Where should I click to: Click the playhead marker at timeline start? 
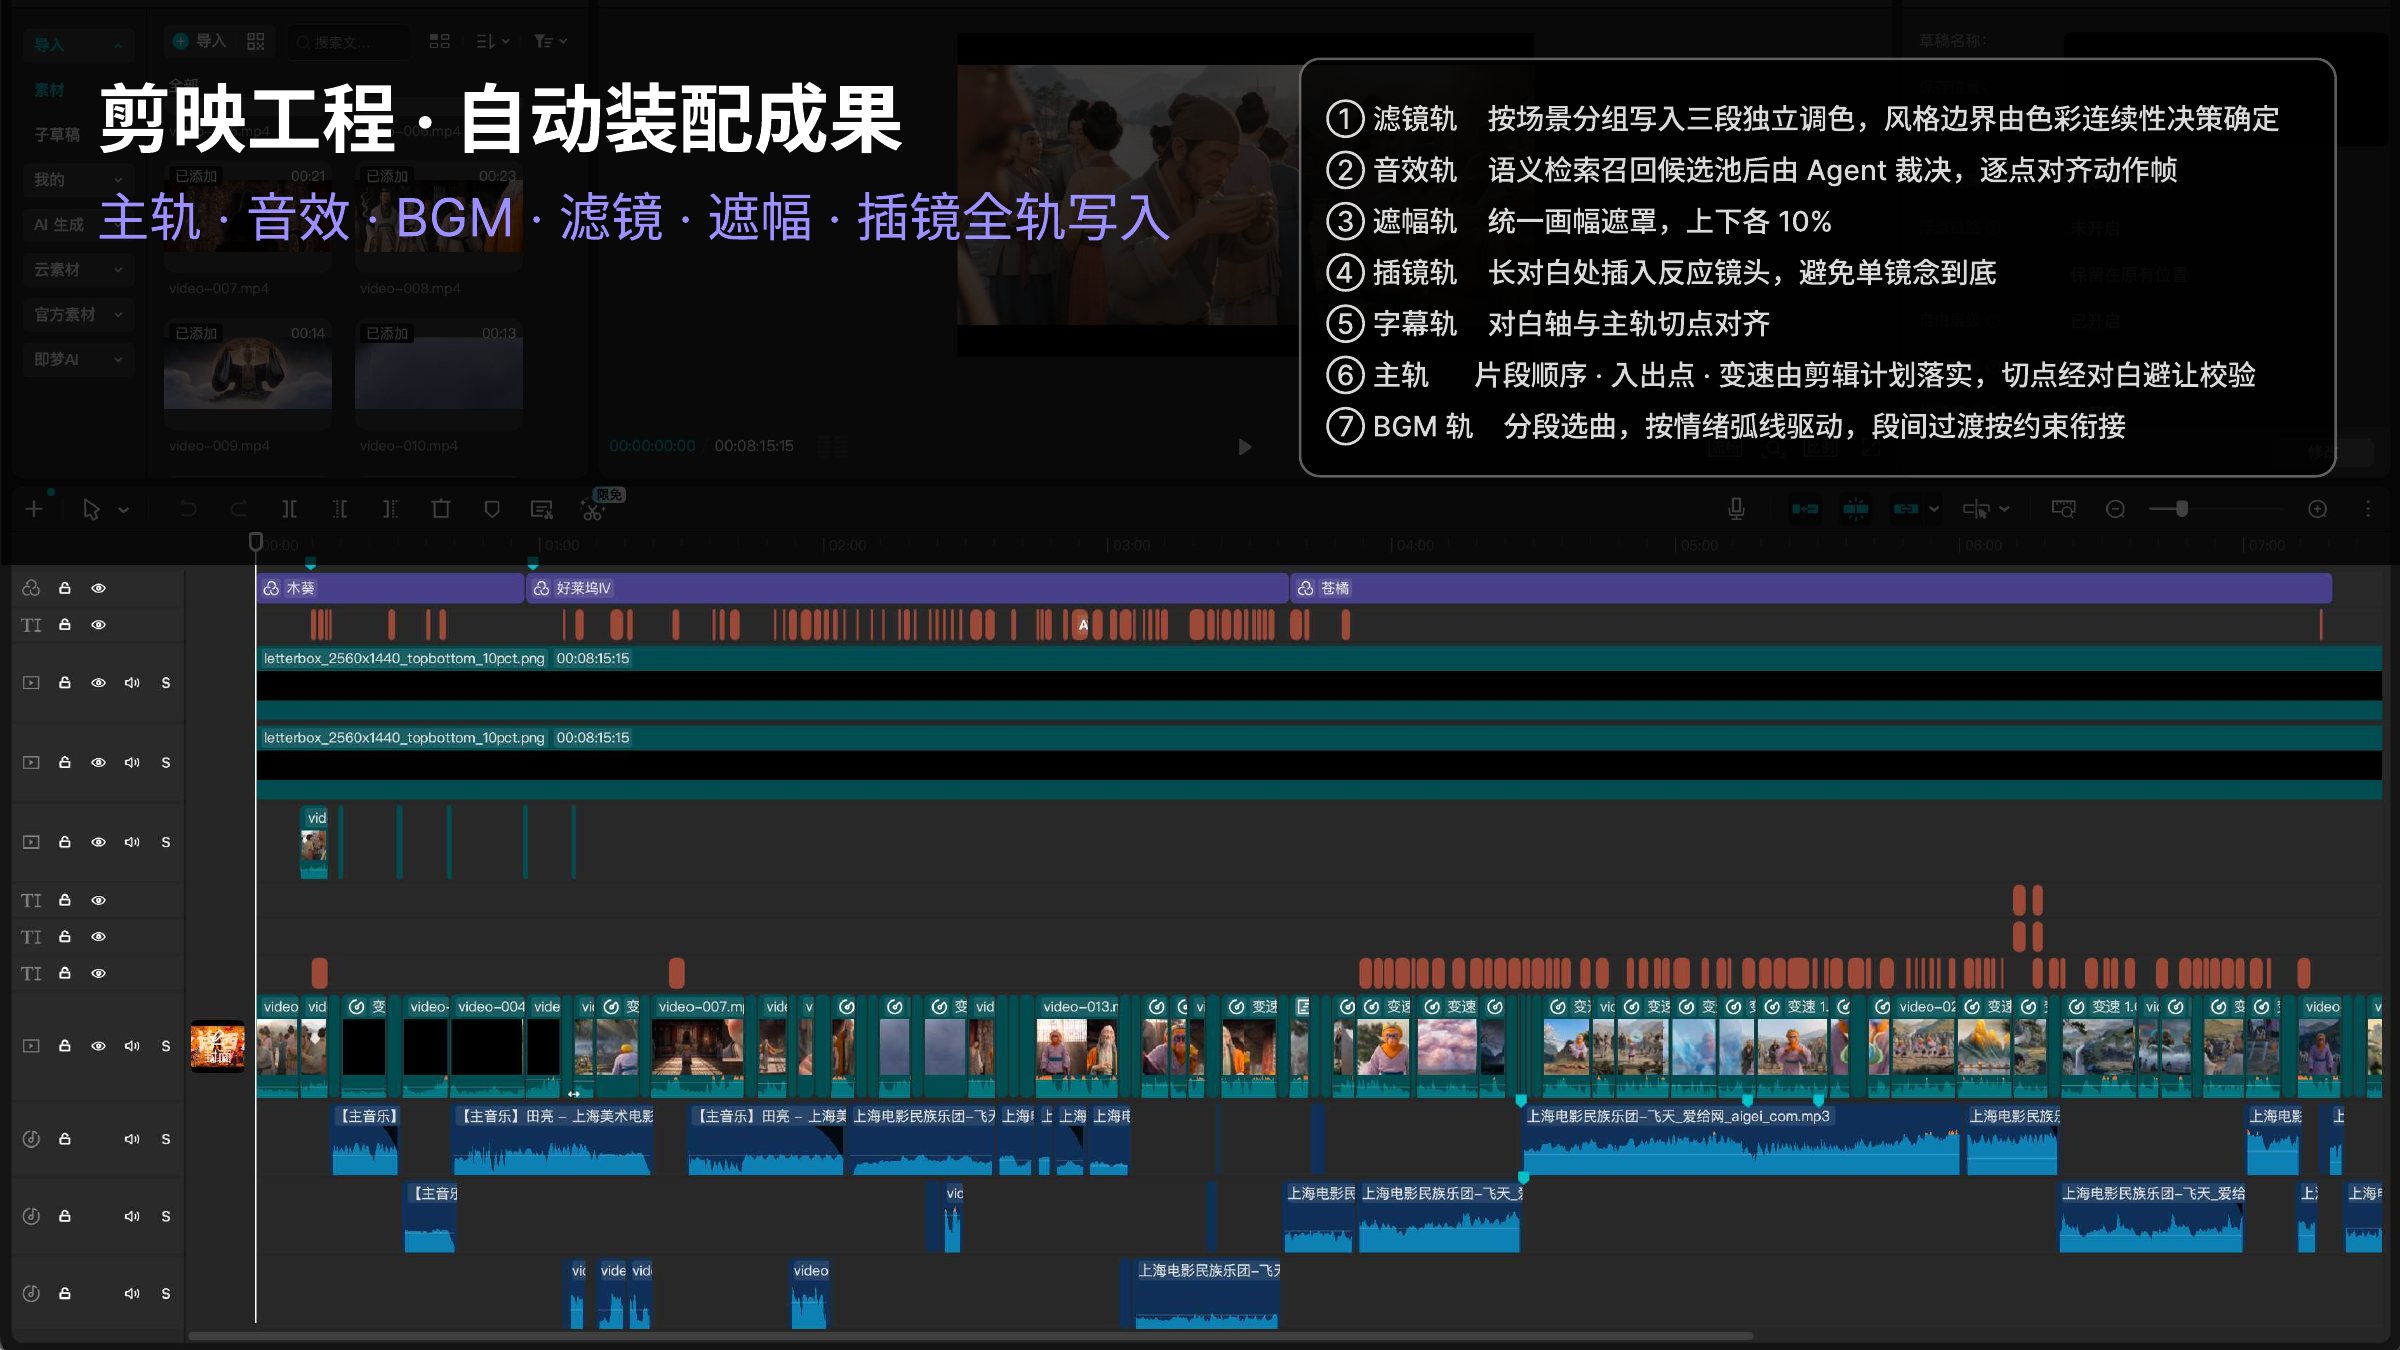(255, 542)
